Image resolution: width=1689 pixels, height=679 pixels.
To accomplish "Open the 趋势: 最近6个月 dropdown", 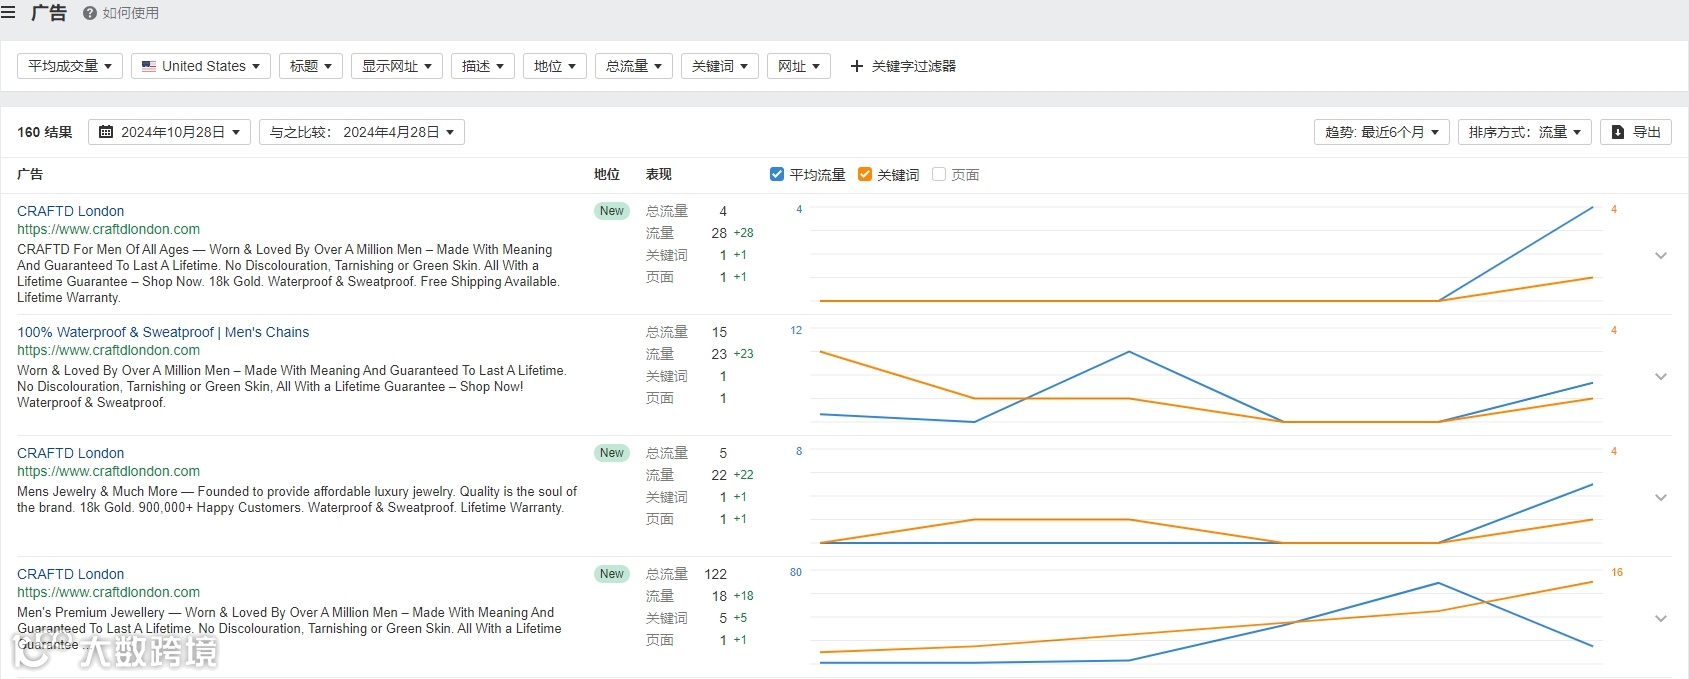I will point(1381,132).
